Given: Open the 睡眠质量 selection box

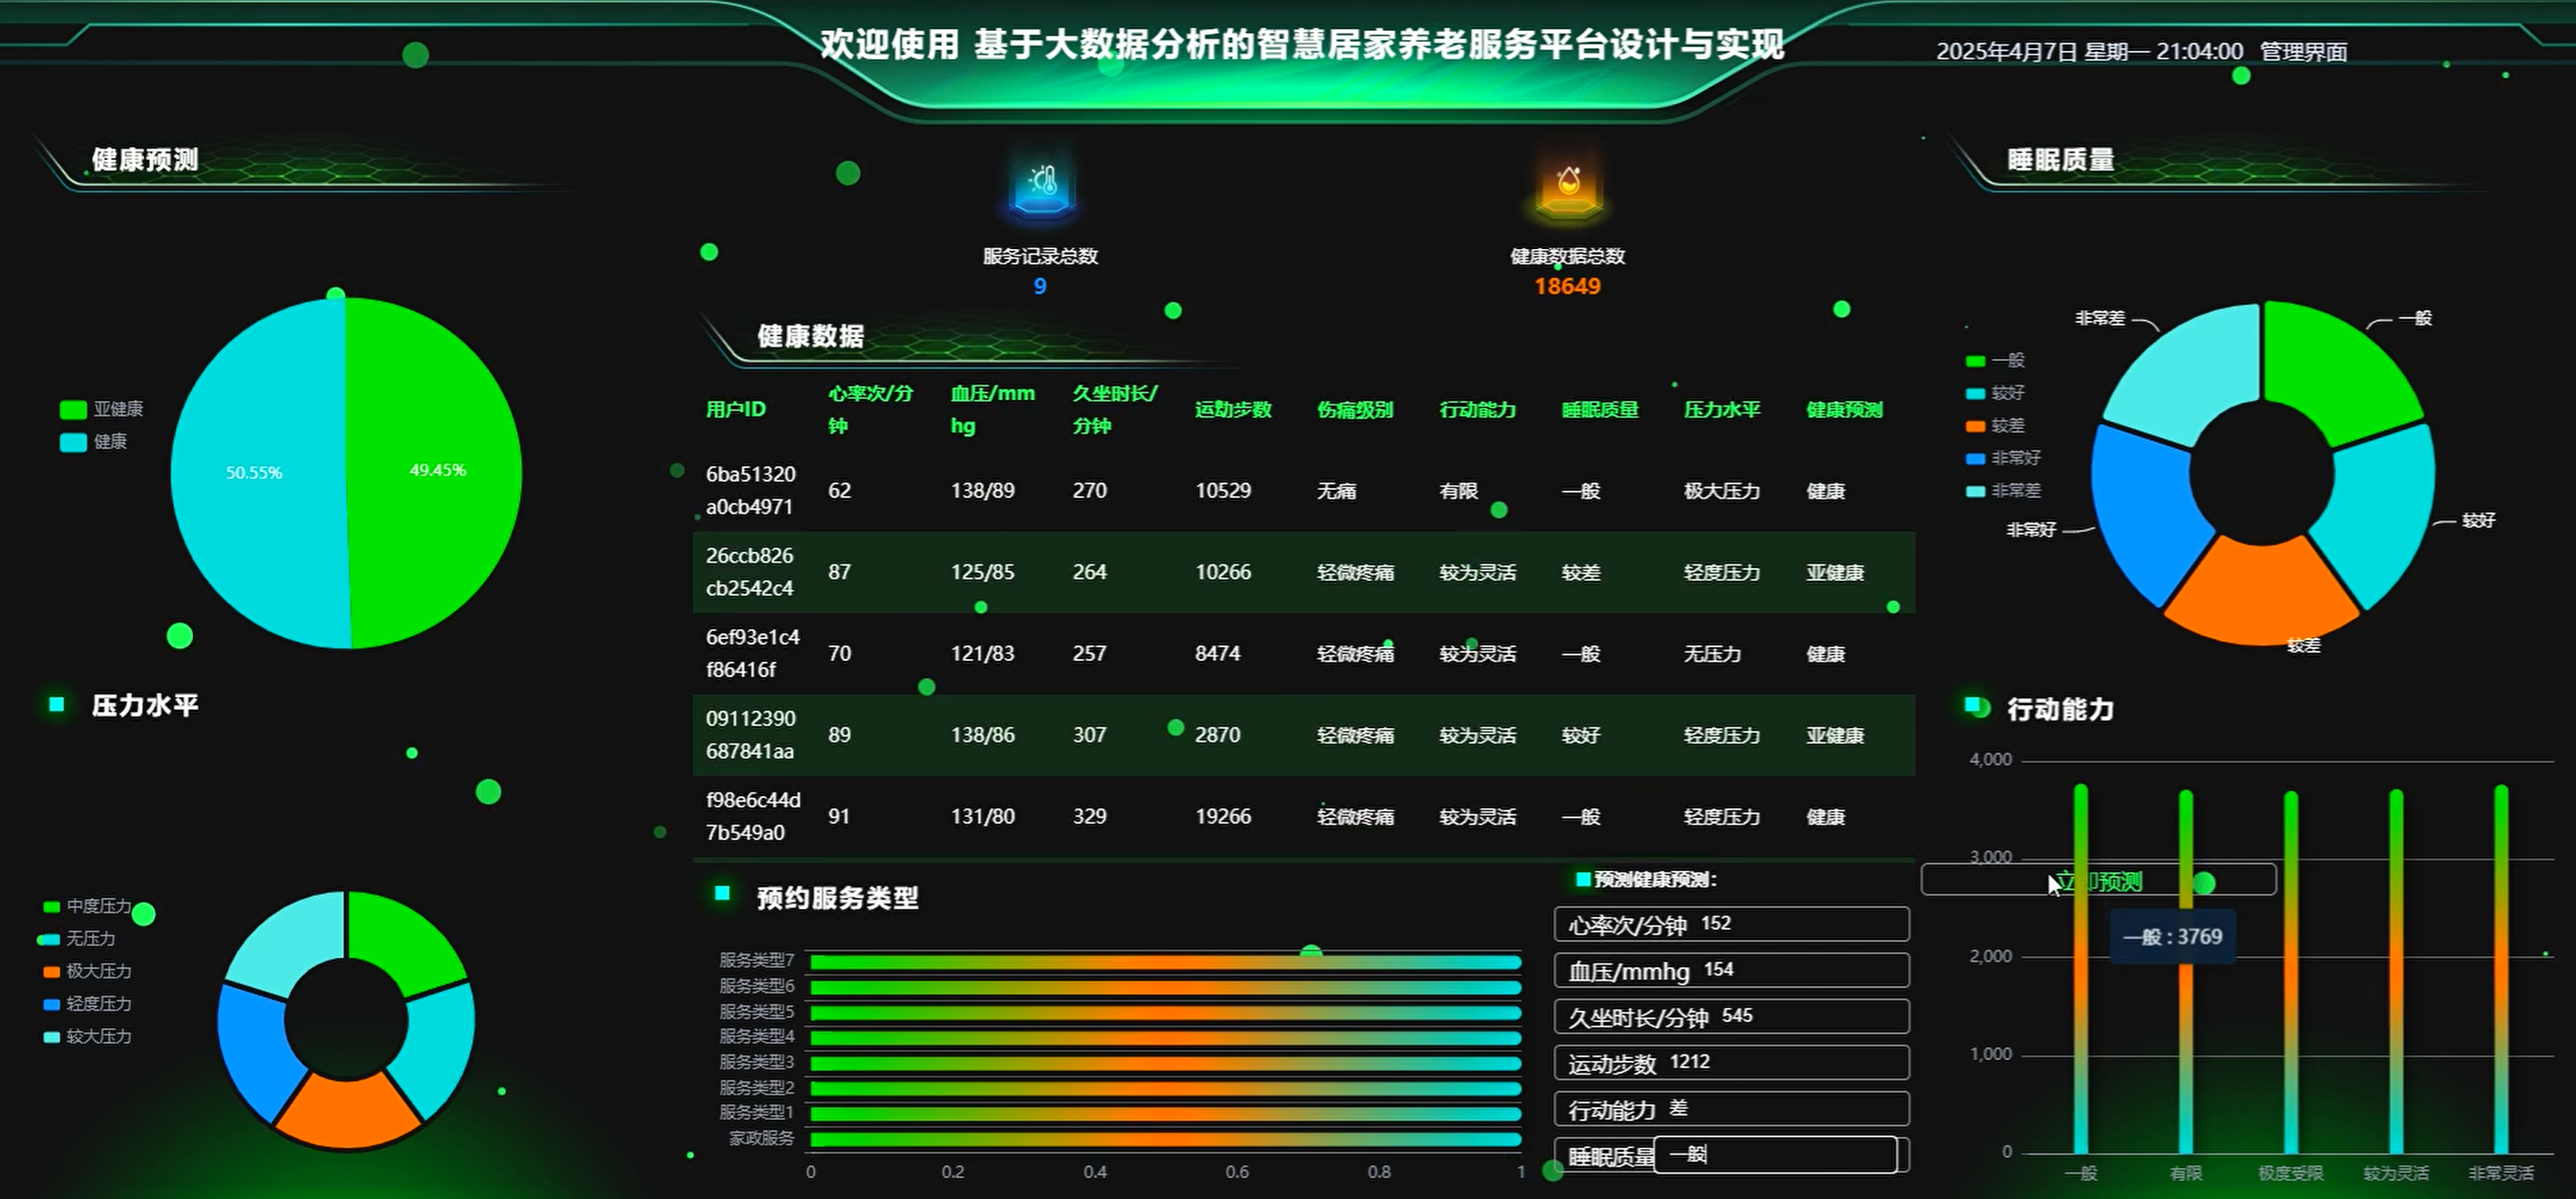Looking at the screenshot, I should [x=1775, y=1155].
